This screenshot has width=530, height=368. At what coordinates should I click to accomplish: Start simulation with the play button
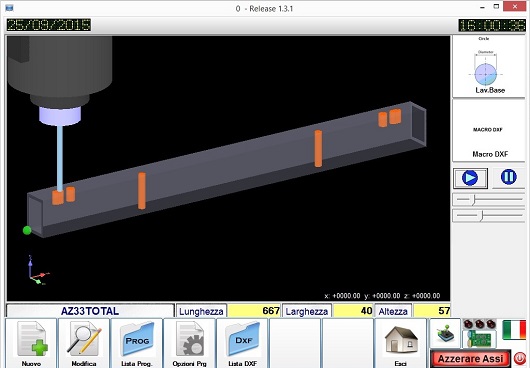point(470,178)
